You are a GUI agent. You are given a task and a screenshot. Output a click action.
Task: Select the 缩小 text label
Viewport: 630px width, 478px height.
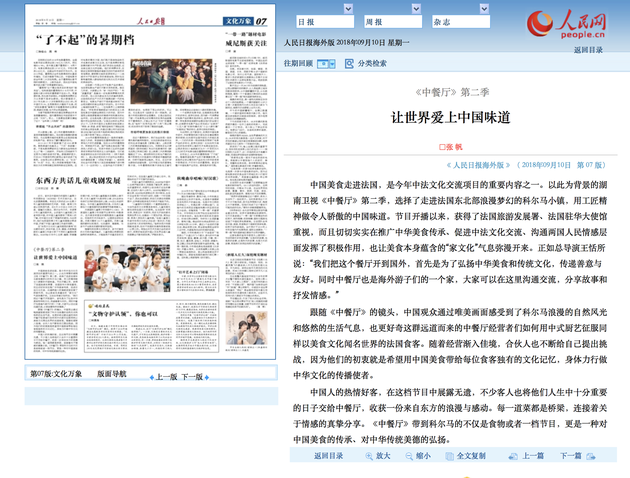point(423,456)
